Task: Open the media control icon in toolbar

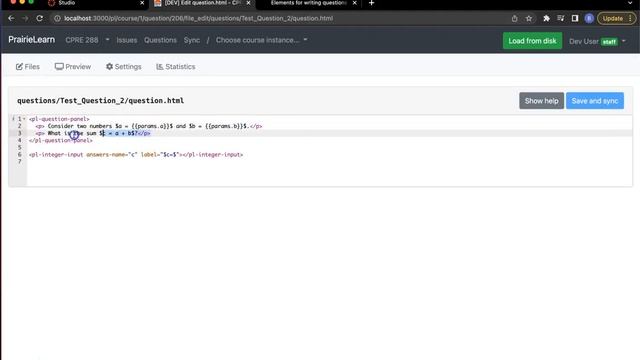Action: point(561,18)
